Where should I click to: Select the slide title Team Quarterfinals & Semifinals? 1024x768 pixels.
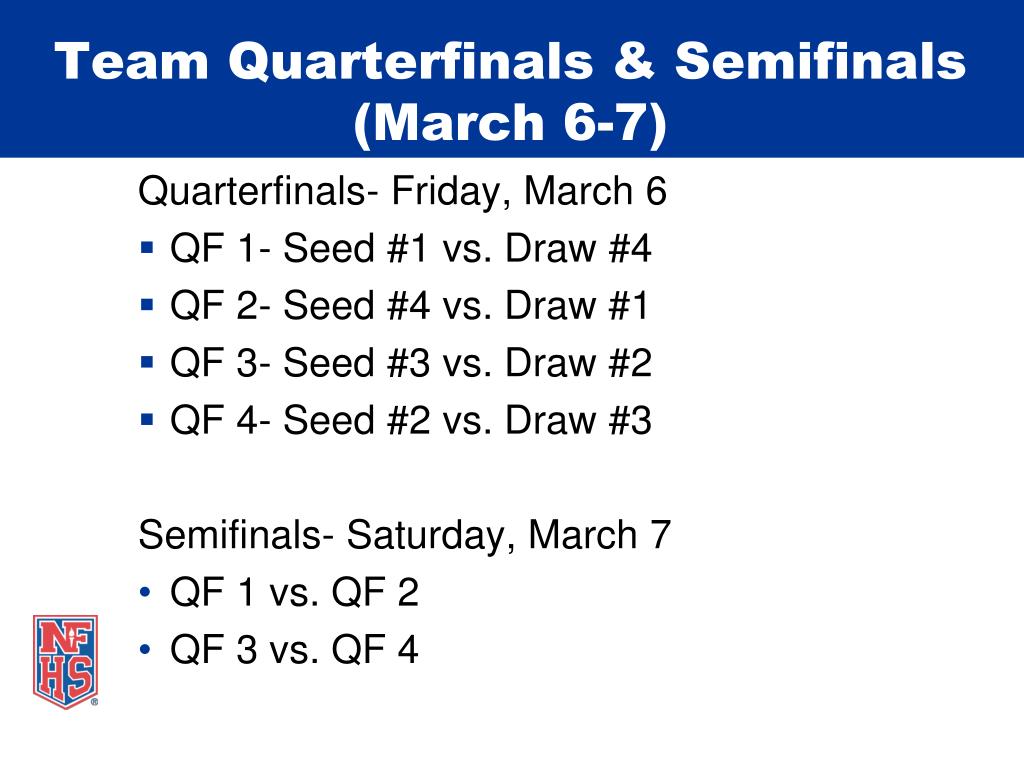click(x=510, y=61)
